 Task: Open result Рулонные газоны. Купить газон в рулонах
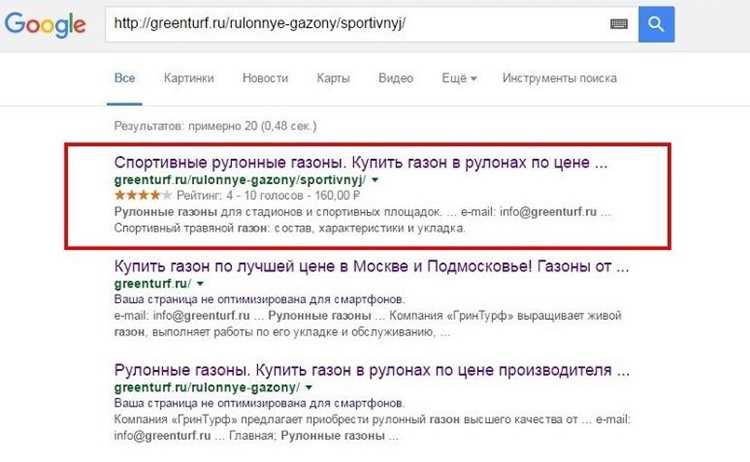click(x=372, y=370)
